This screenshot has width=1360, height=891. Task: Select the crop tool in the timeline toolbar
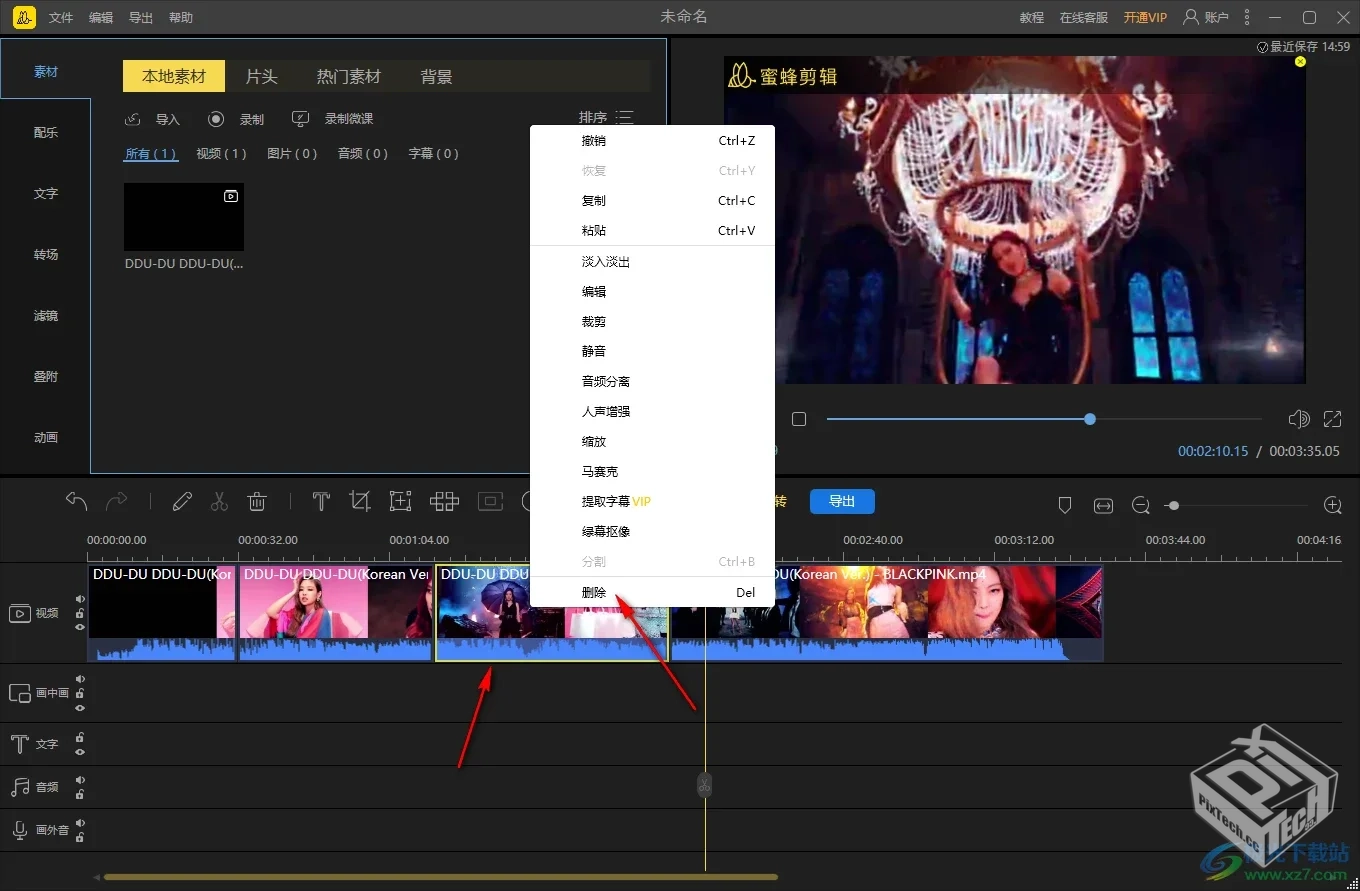(x=360, y=501)
